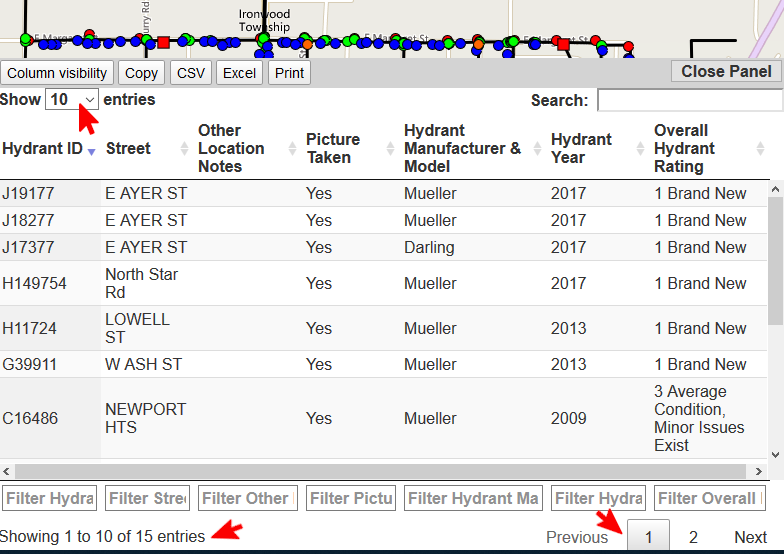Click the Next page button

coord(750,537)
